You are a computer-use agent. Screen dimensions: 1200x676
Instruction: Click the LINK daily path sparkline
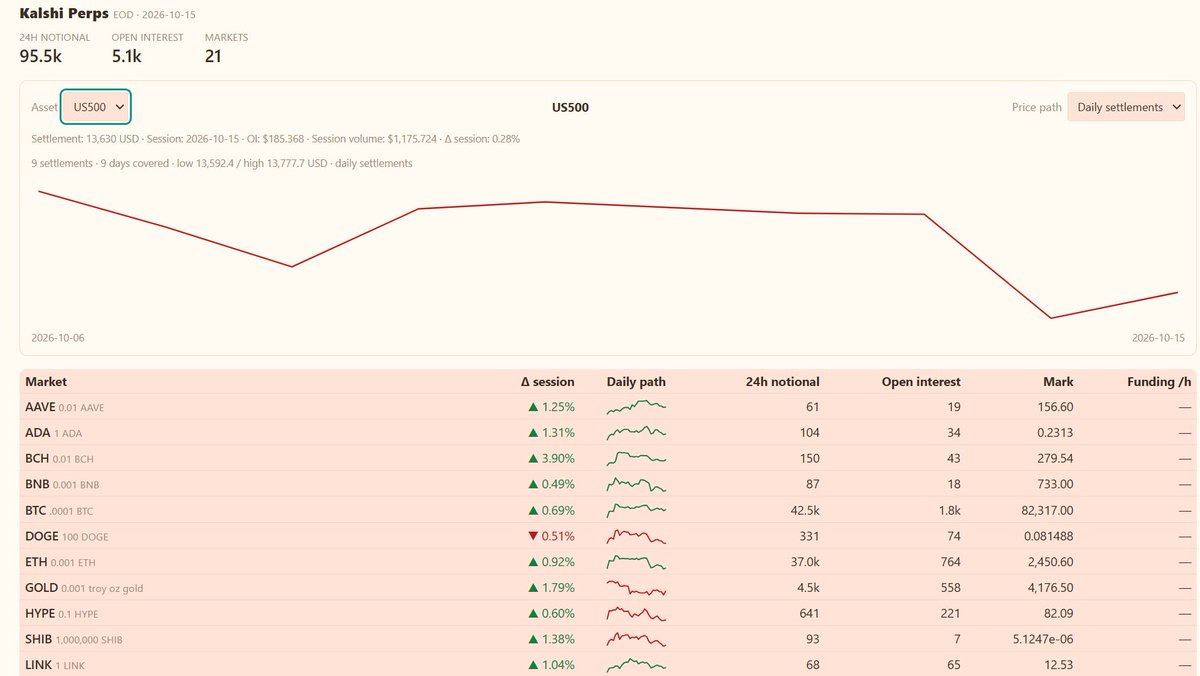click(x=636, y=664)
